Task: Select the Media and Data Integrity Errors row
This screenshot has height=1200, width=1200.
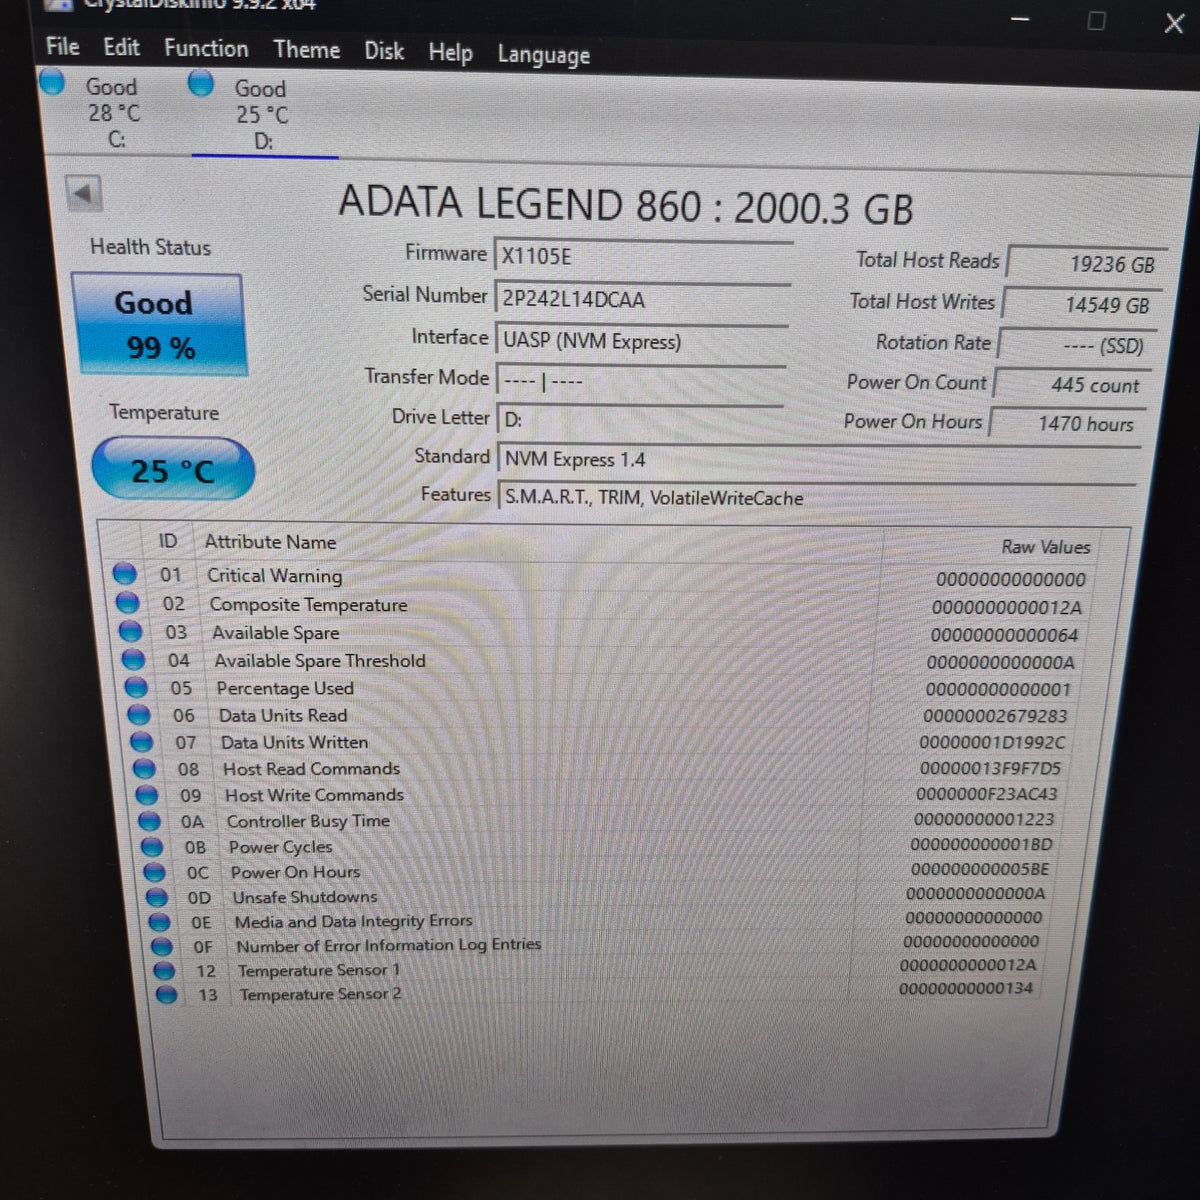Action: coord(595,920)
